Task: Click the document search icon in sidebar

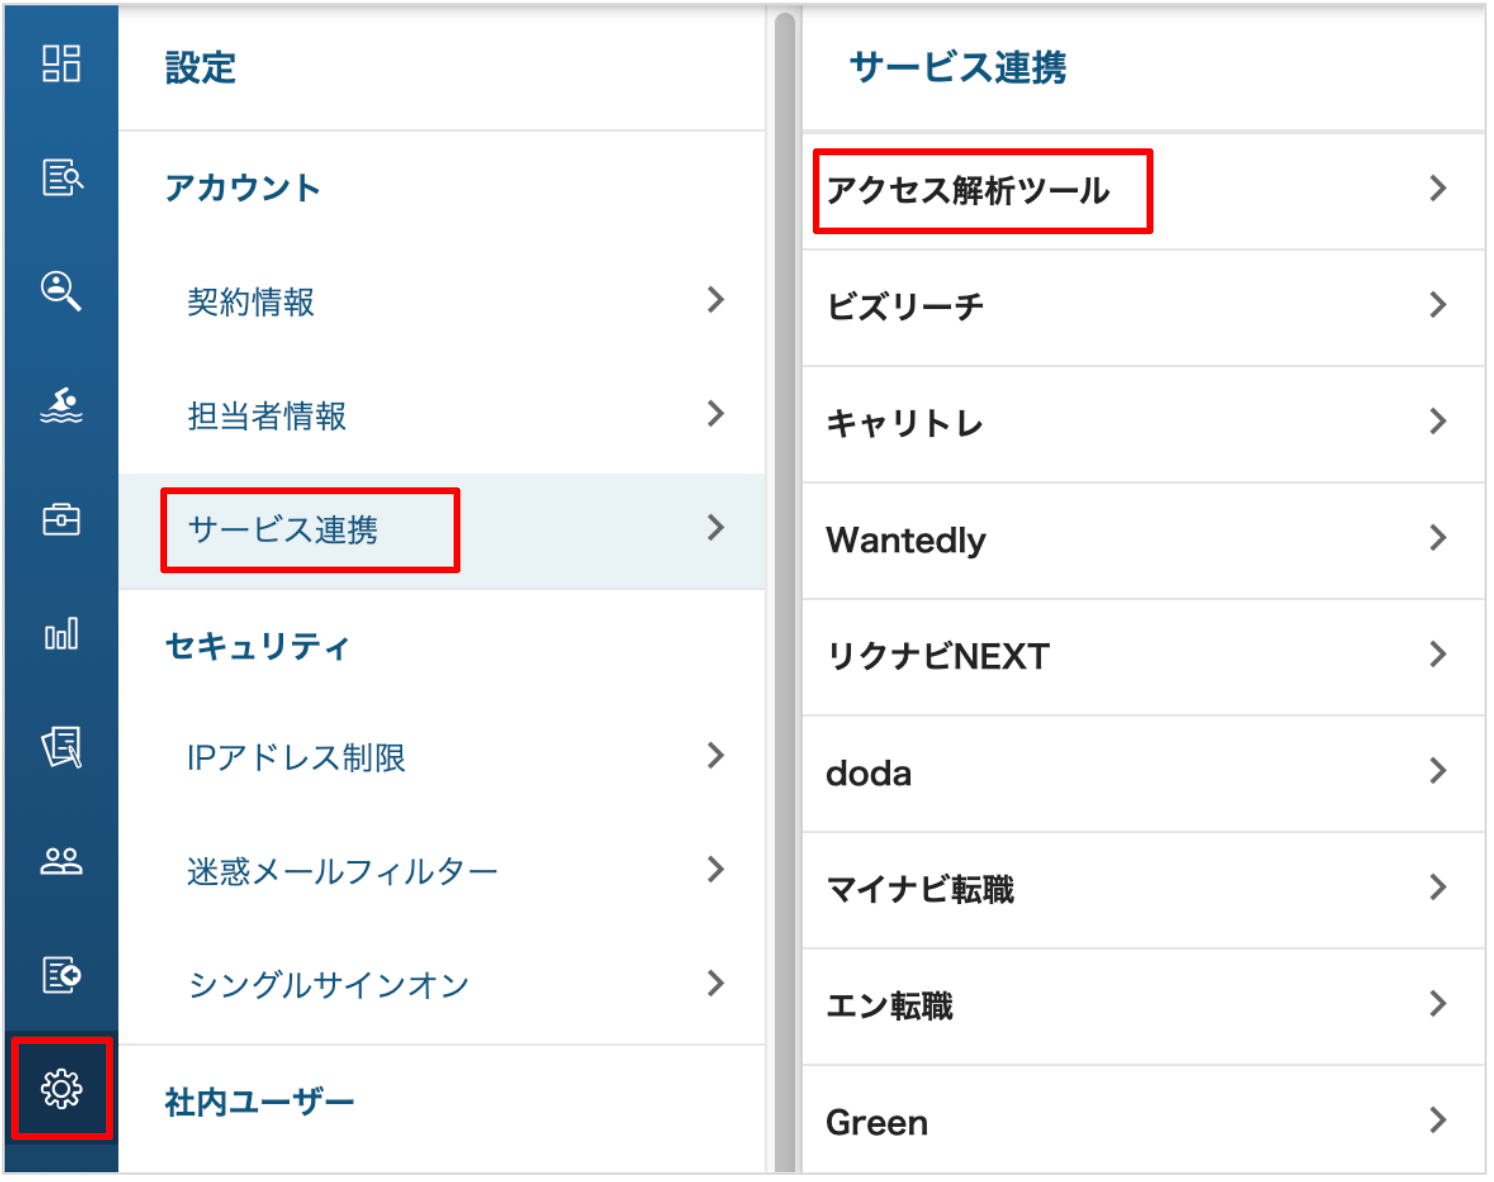Action: 61,177
